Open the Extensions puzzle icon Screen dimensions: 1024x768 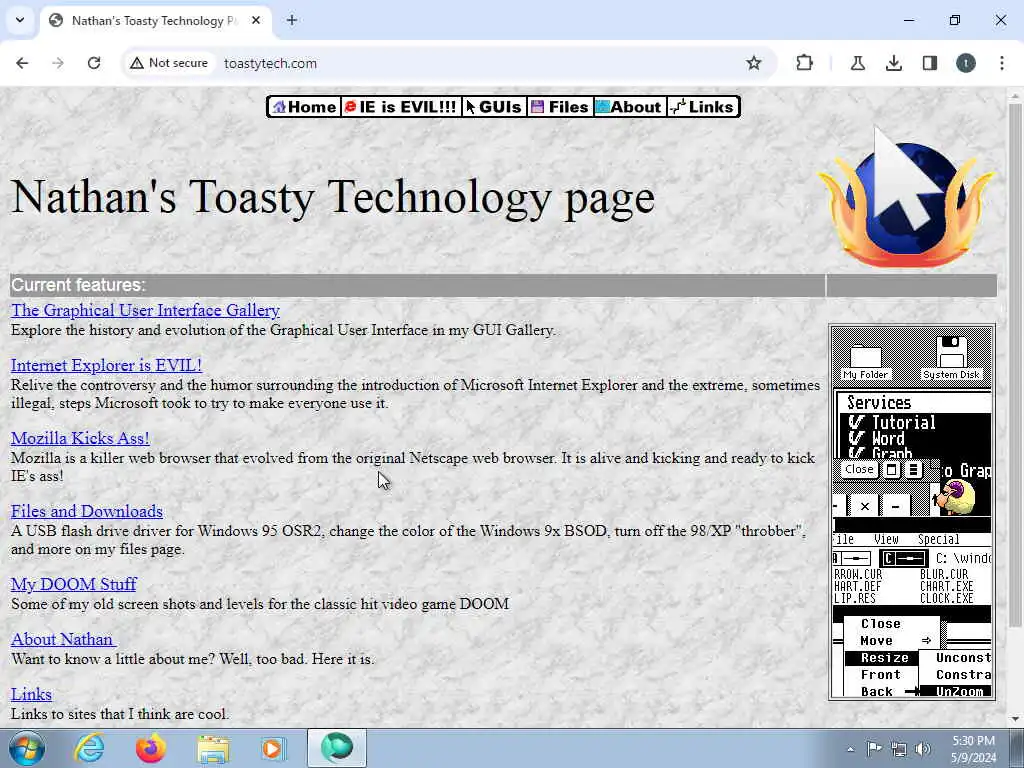click(805, 63)
